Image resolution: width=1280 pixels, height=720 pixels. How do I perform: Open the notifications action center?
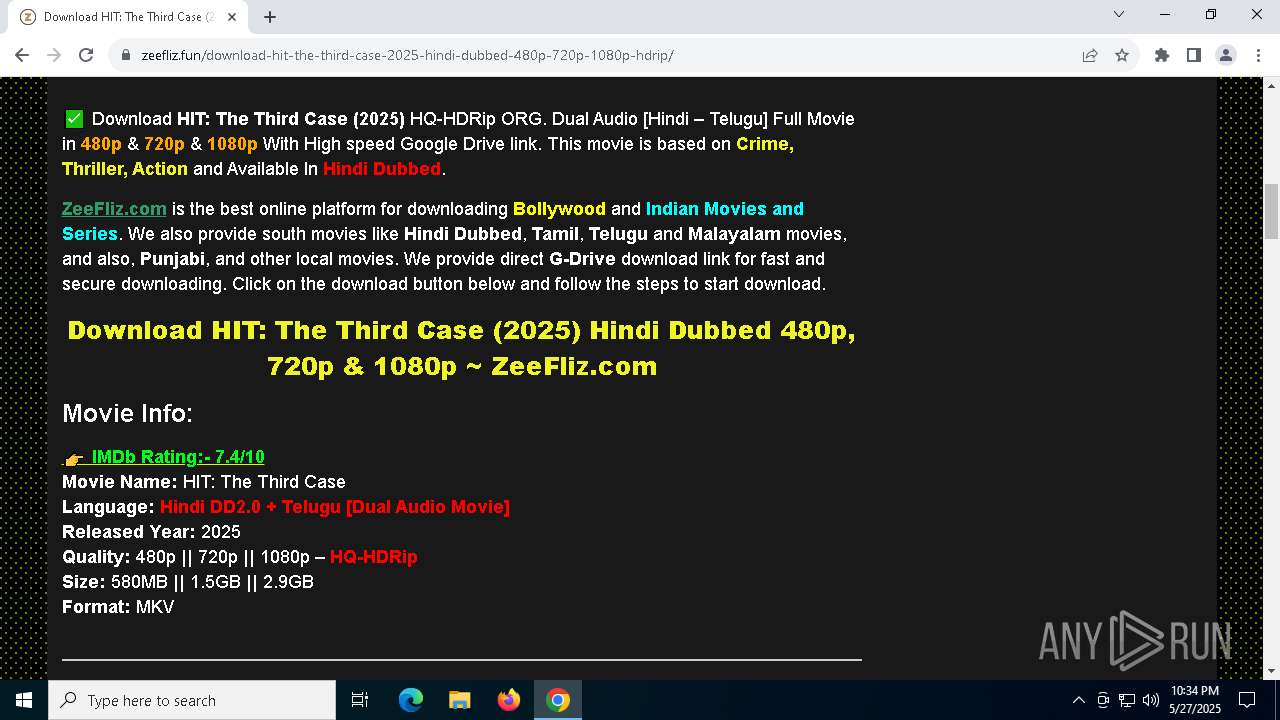click(1247, 700)
